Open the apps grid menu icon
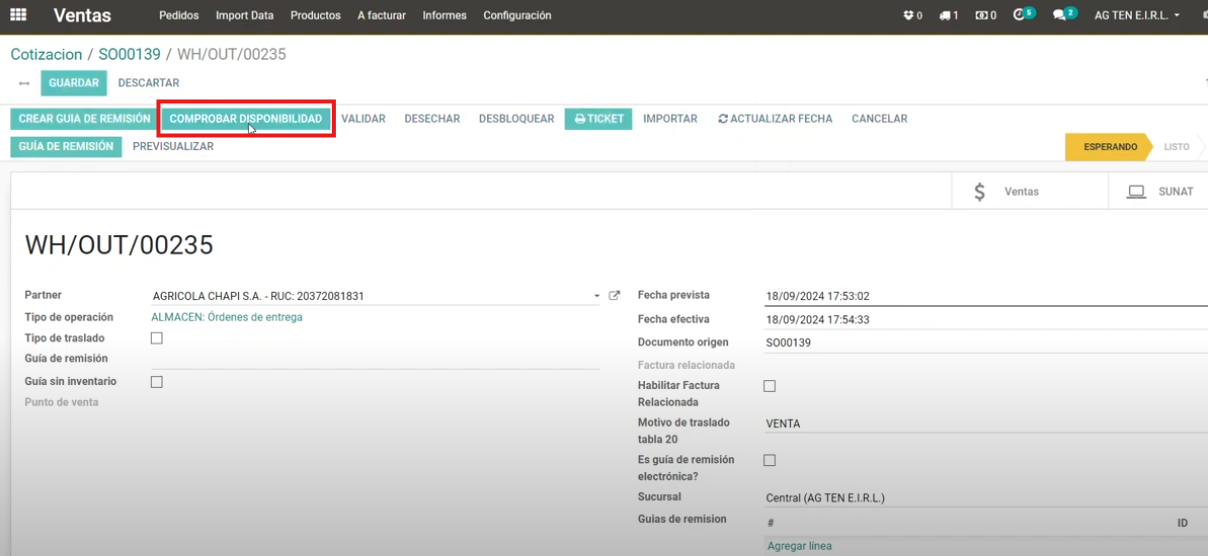 click(19, 15)
